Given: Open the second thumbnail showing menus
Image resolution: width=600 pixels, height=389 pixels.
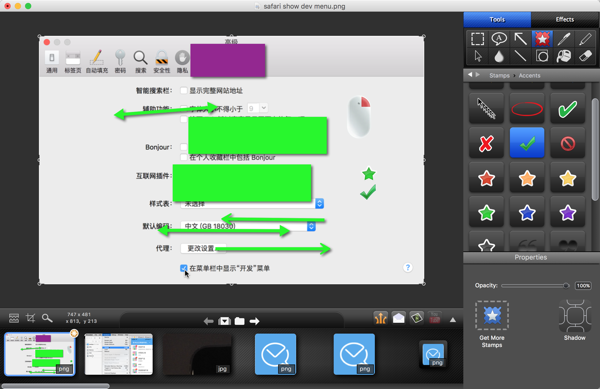Looking at the screenshot, I should tap(119, 354).
